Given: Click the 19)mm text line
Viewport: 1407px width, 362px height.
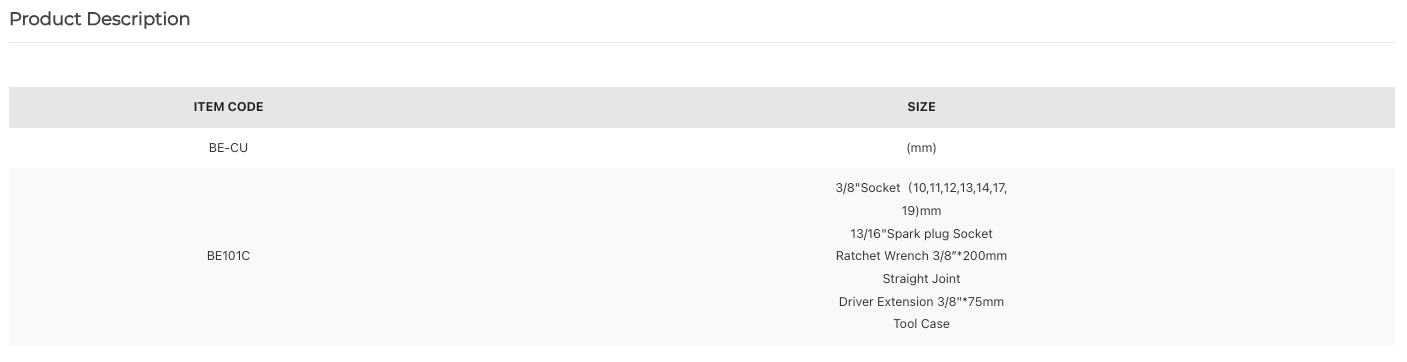Looking at the screenshot, I should click(921, 211).
